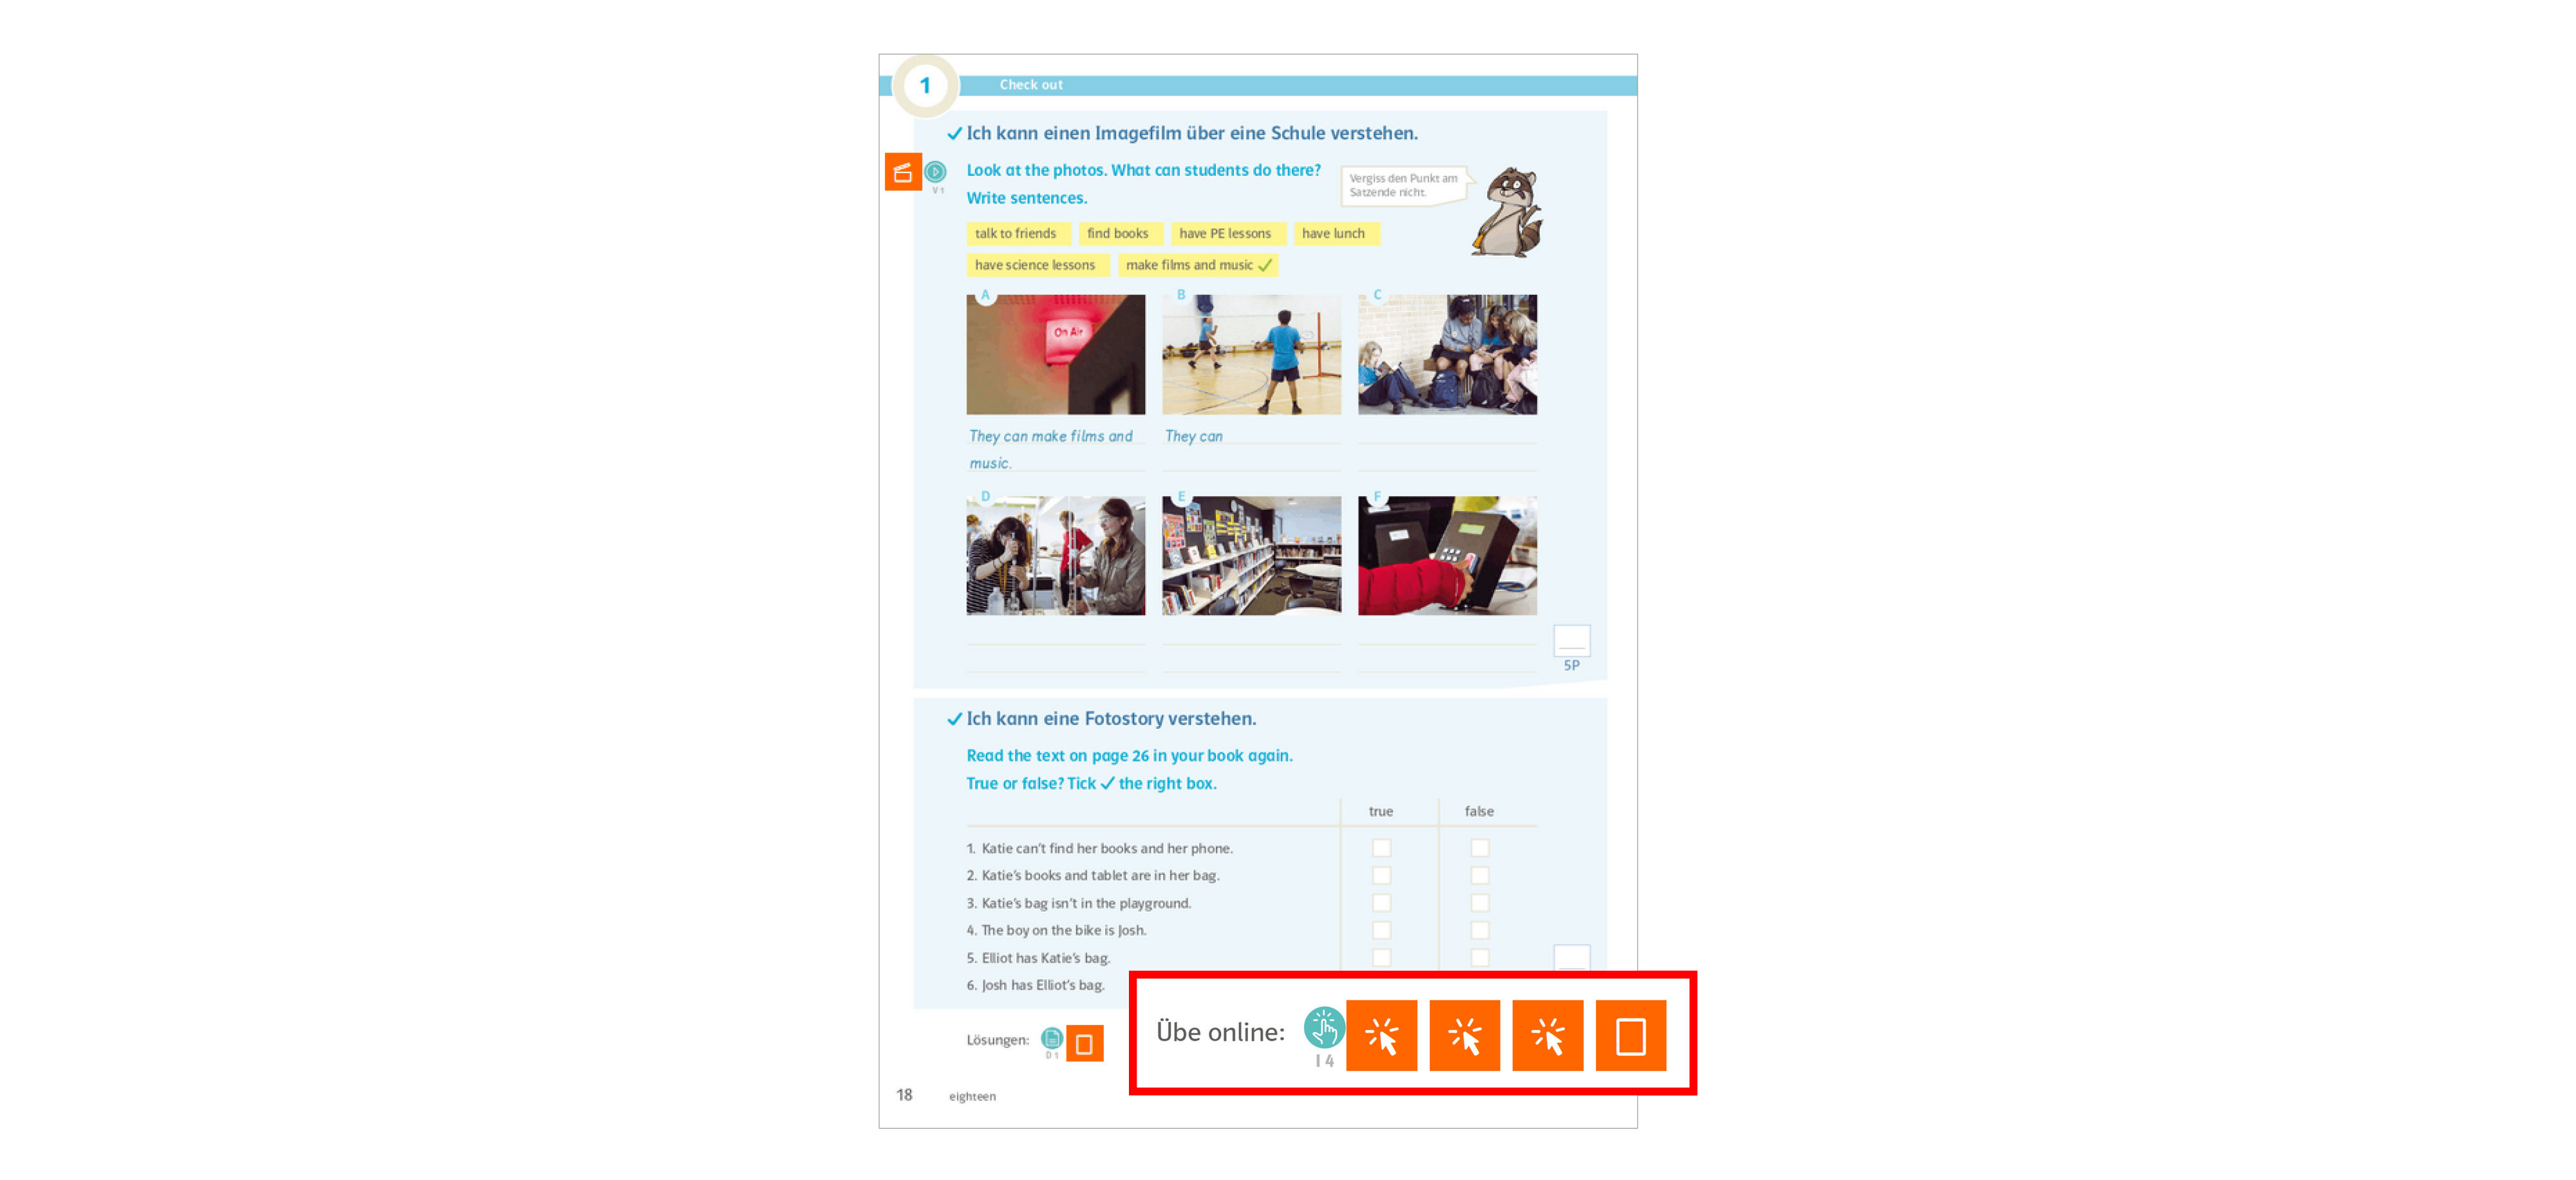The height and width of the screenshot is (1180, 2576).
Task: Open the large orange tablet icon in Übe online
Action: [1631, 1035]
